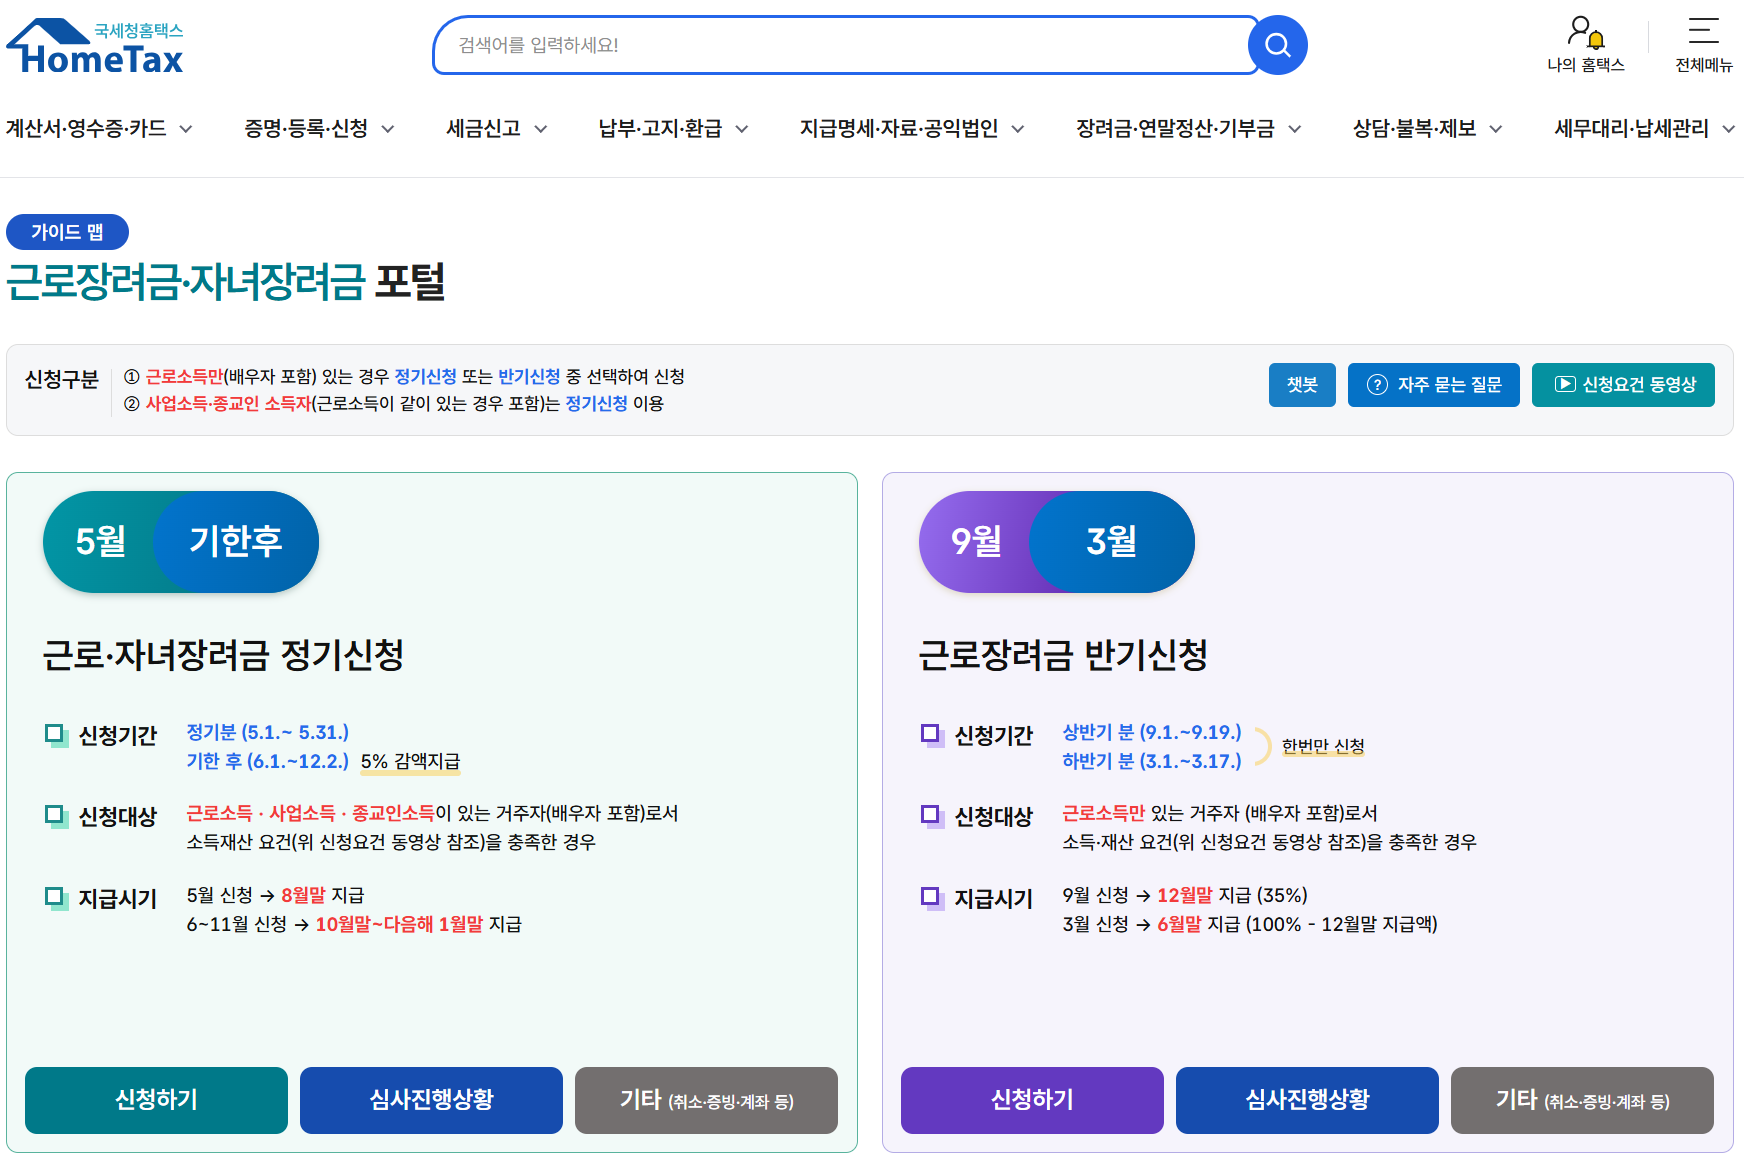Click square bullet icon beside 정기신청 지급시기
Viewport: 1744px width, 1169px height.
pyautogui.click(x=56, y=898)
